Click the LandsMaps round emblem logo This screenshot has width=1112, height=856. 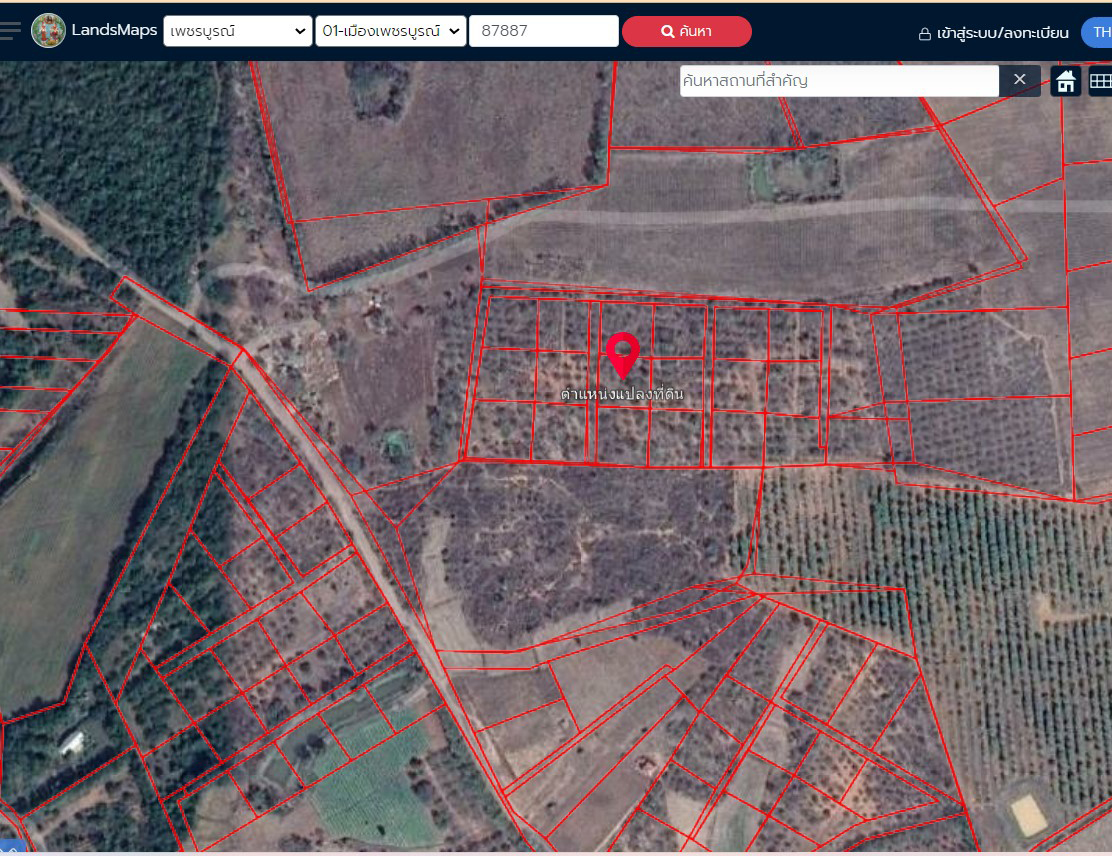click(48, 31)
